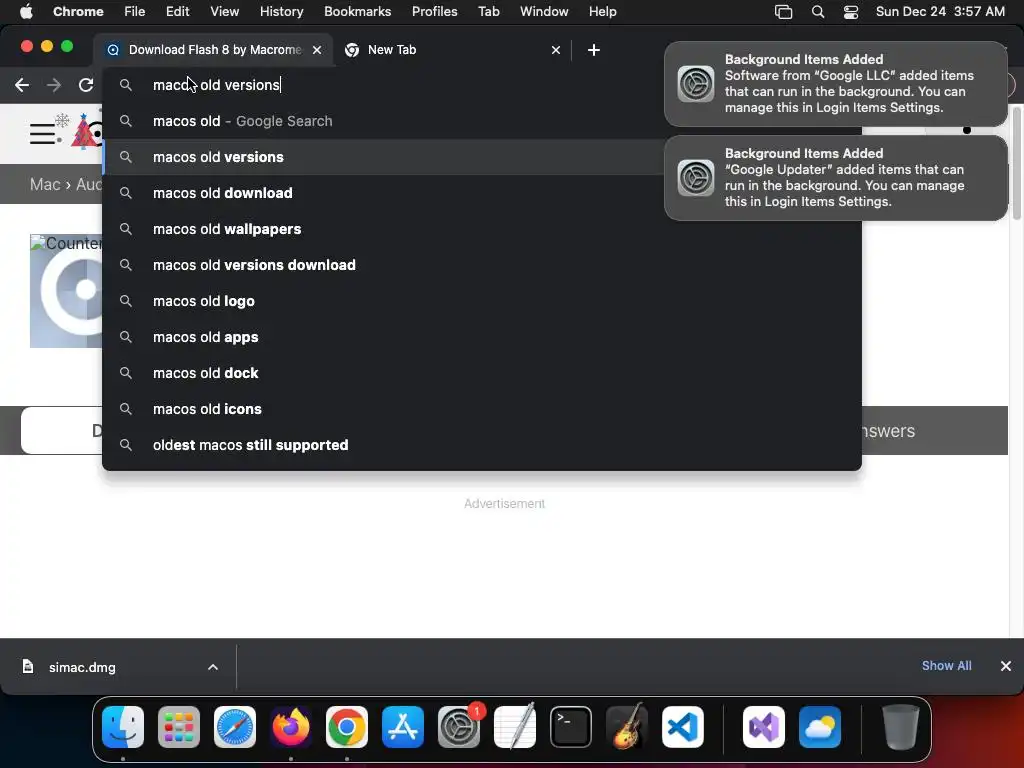Close the Download Flash 8 tab
The image size is (1024, 768).
pos(317,50)
